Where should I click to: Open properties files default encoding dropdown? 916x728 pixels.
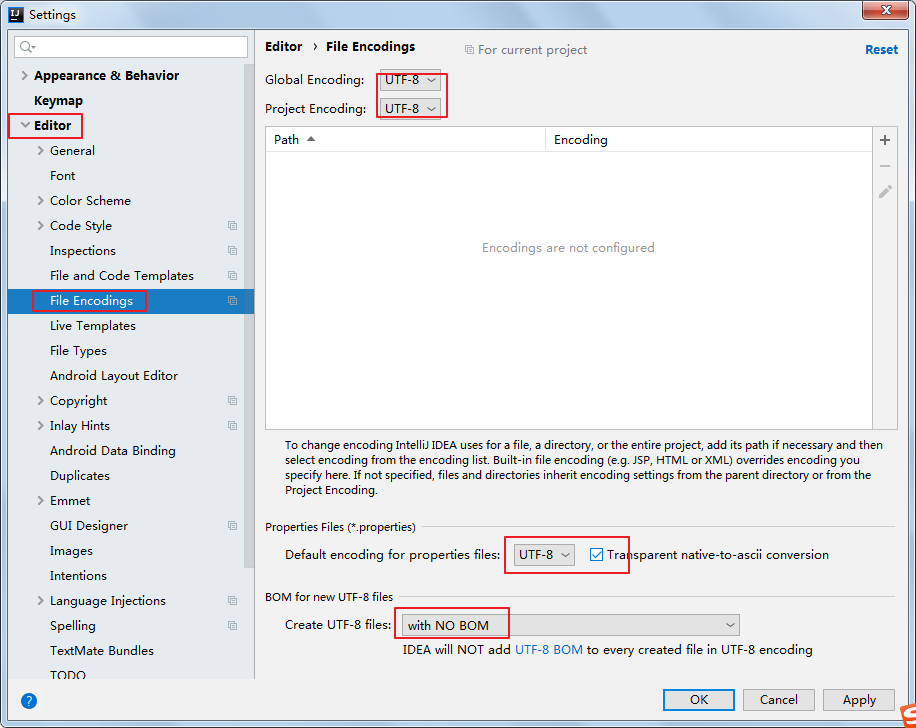[544, 554]
